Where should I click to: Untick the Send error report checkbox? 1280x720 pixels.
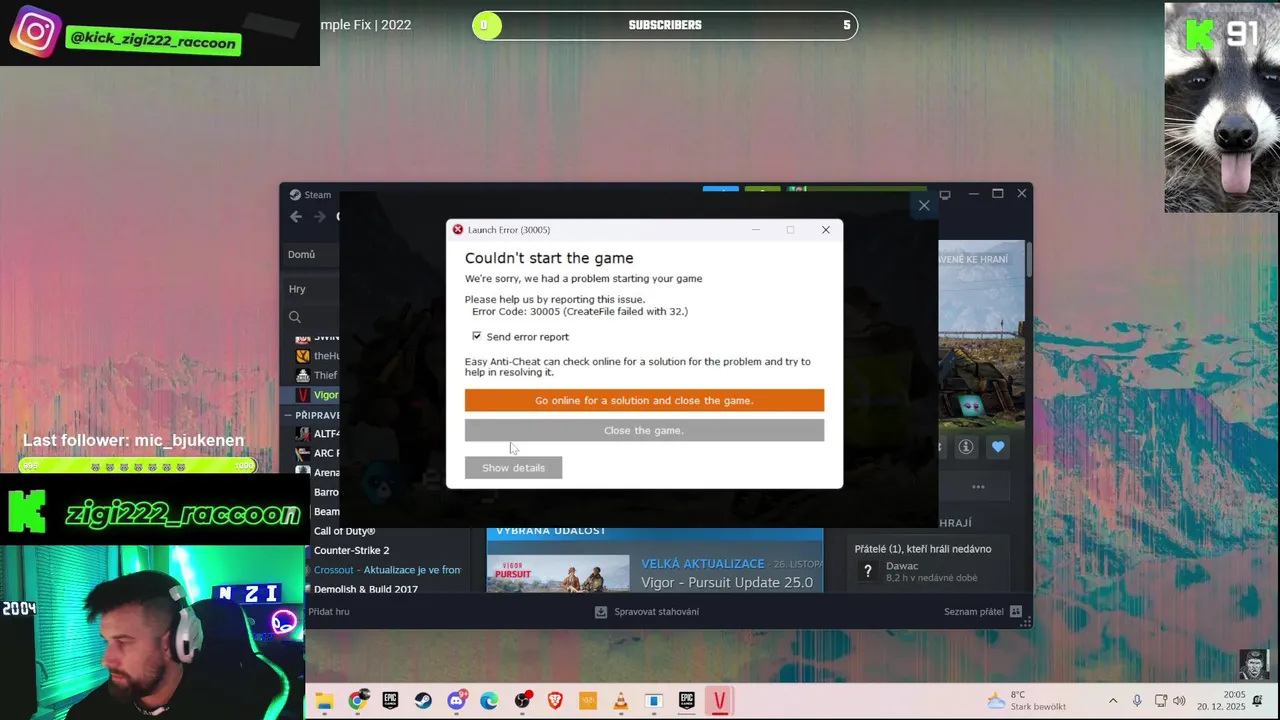click(x=476, y=336)
